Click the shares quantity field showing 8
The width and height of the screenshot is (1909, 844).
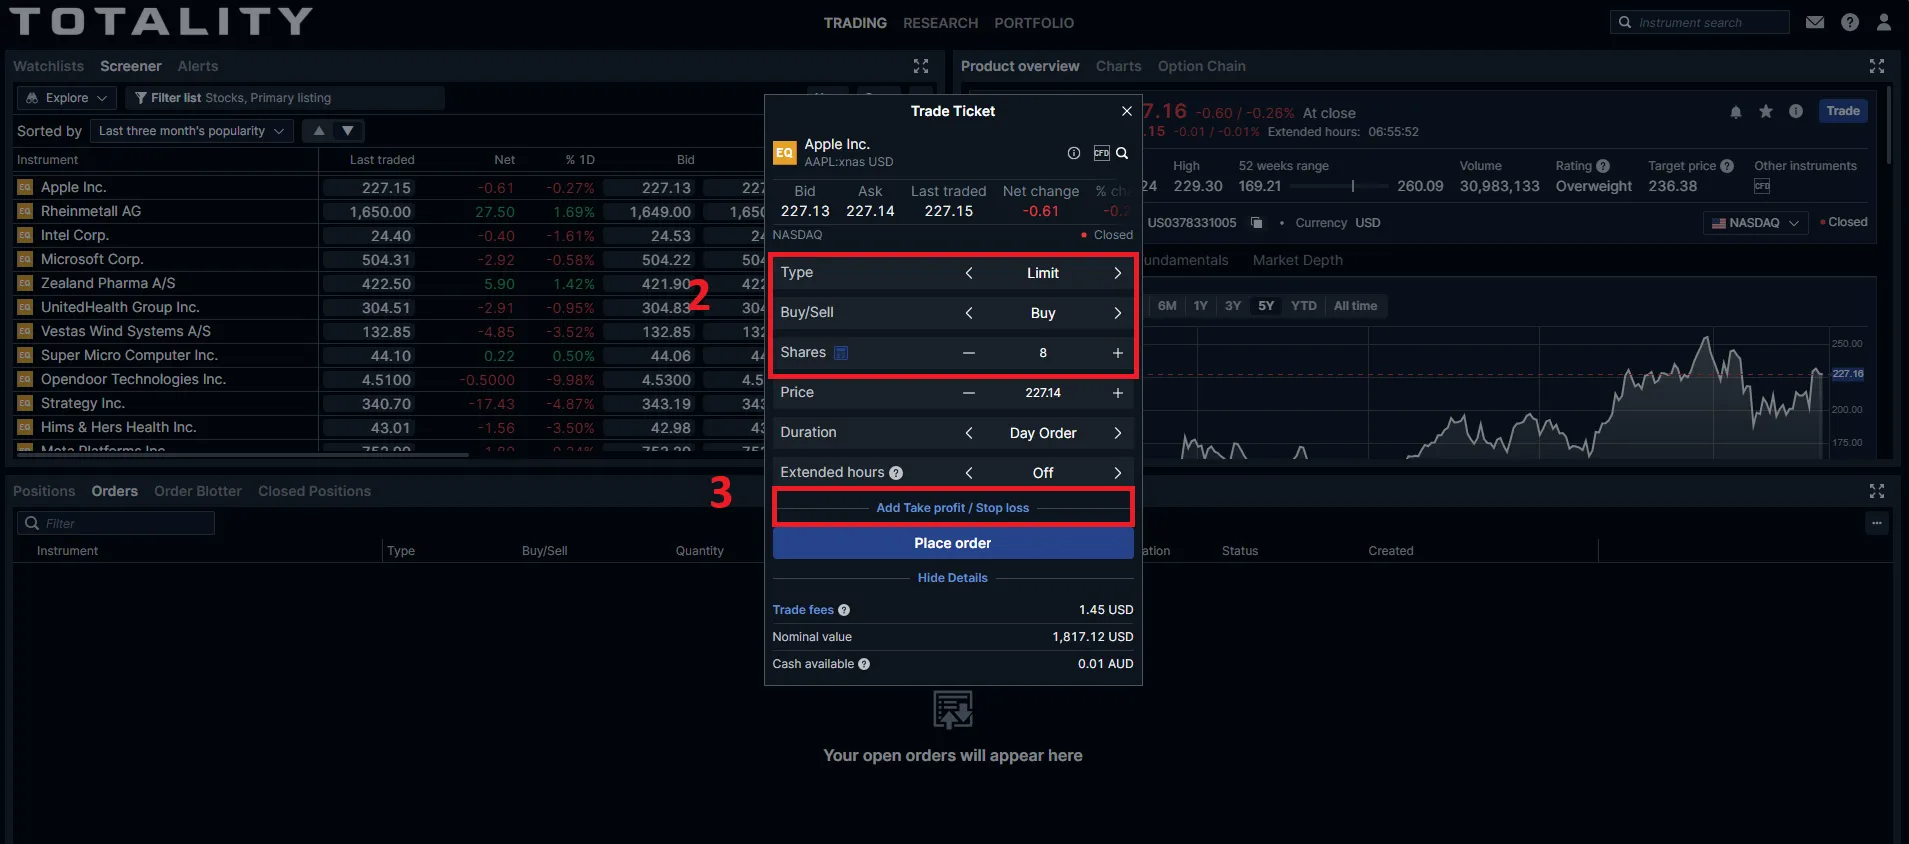(1043, 353)
